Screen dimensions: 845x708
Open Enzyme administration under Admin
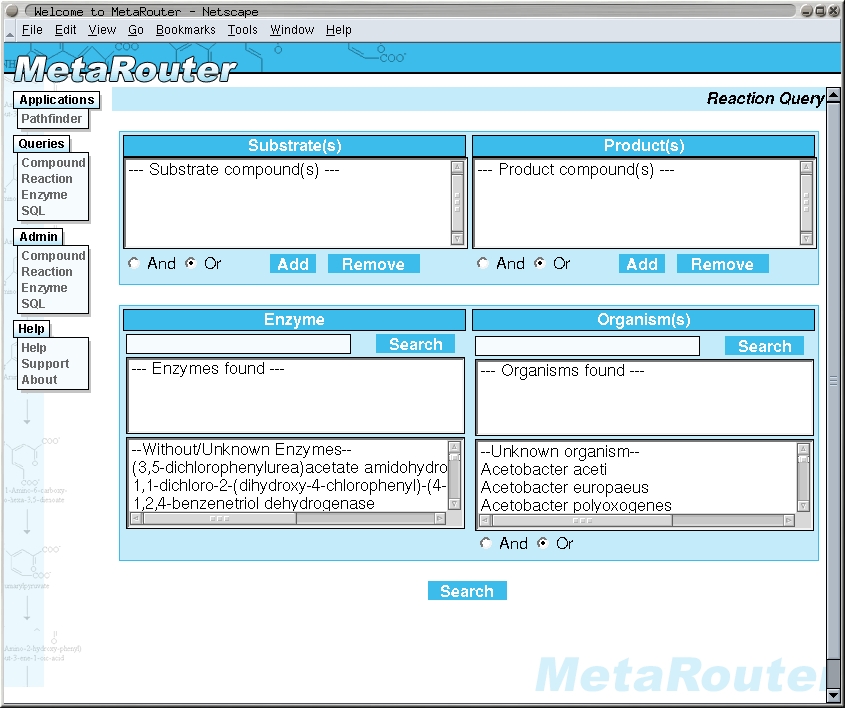pos(44,288)
